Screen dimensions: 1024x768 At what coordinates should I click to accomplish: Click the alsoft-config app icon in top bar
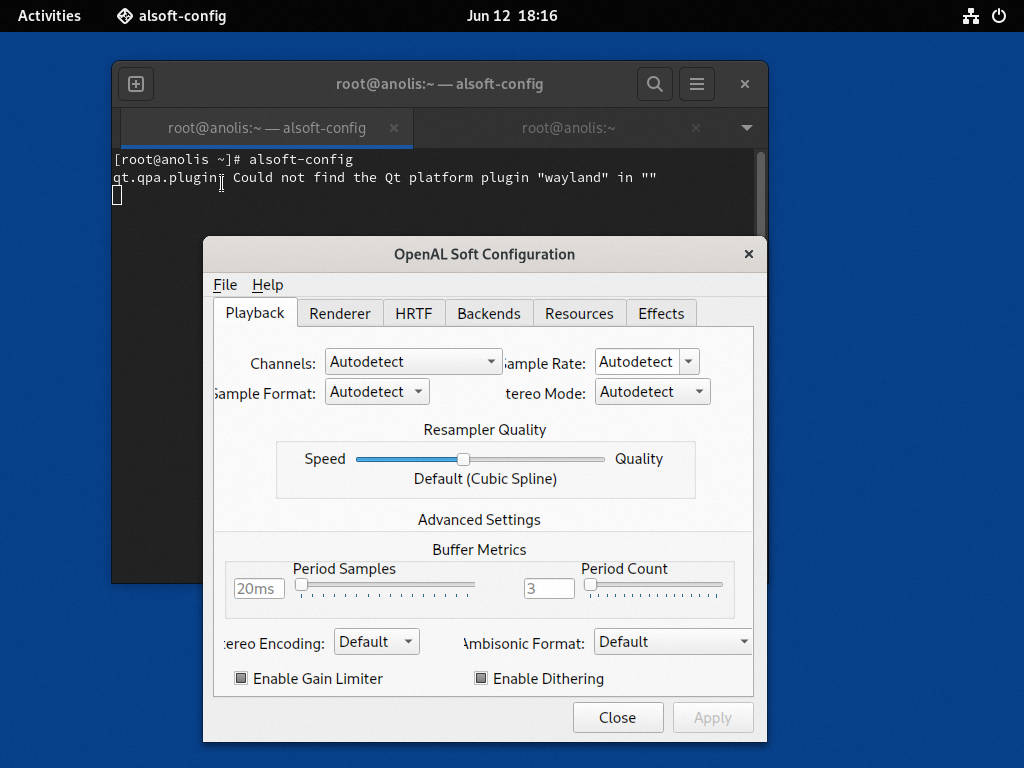(x=125, y=16)
